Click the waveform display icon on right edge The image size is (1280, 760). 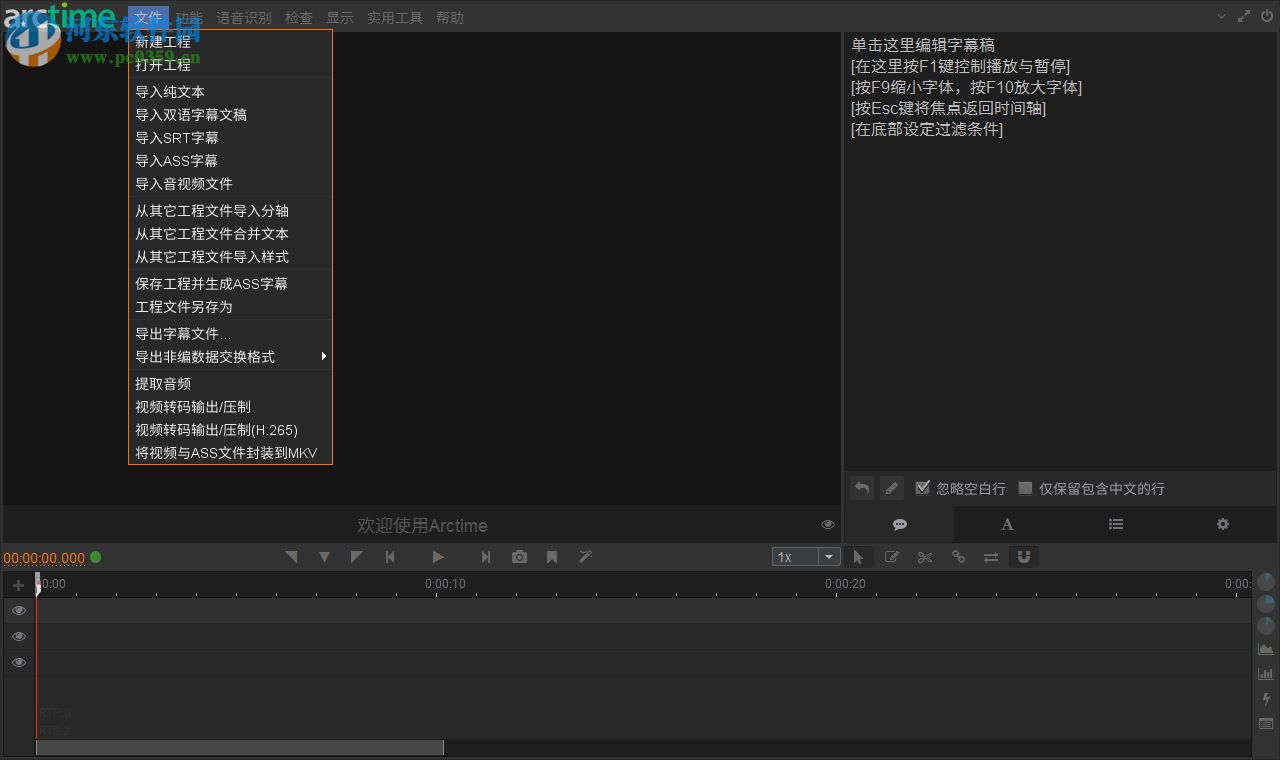pyautogui.click(x=1266, y=648)
